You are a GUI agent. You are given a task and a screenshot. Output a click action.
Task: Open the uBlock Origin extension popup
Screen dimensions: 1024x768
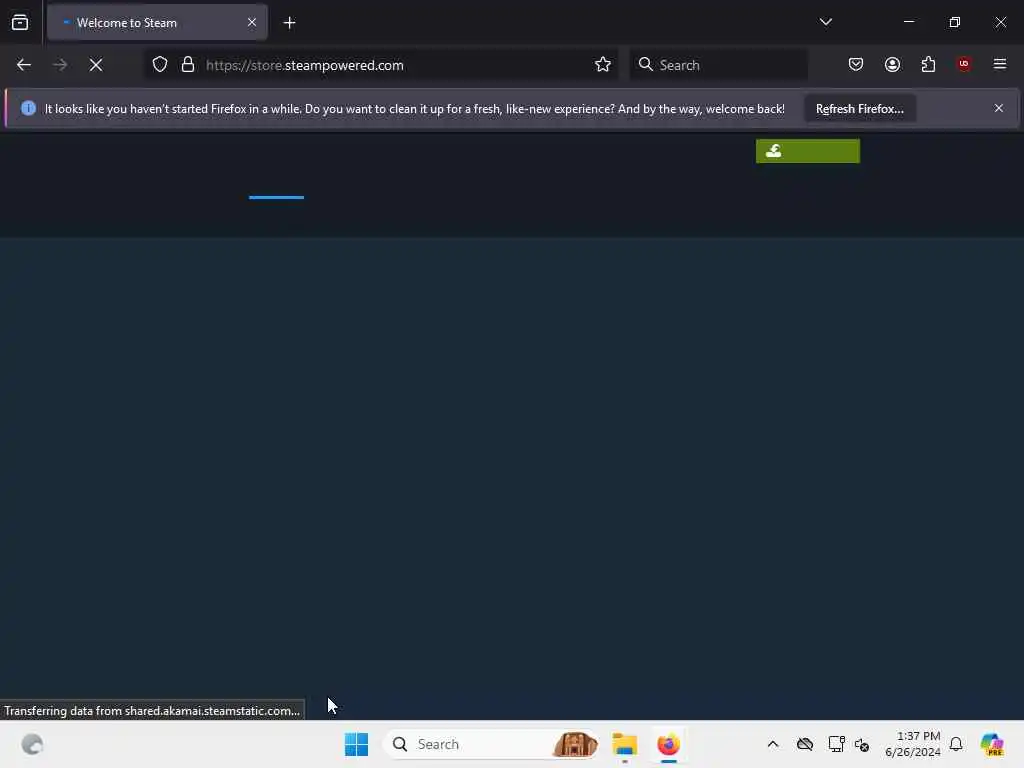click(x=964, y=64)
